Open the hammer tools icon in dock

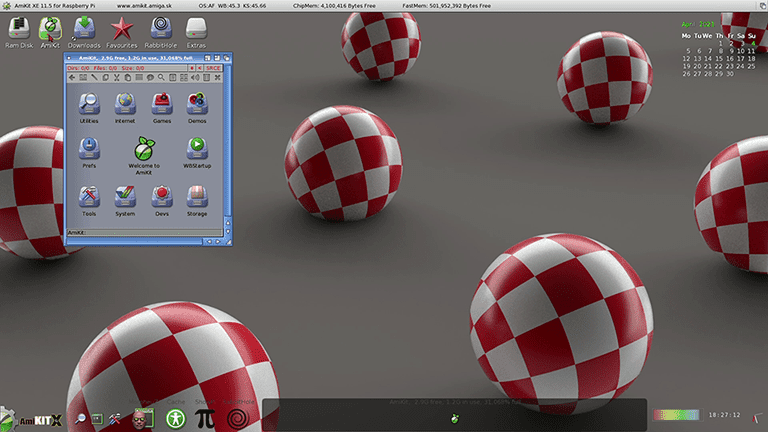click(115, 419)
